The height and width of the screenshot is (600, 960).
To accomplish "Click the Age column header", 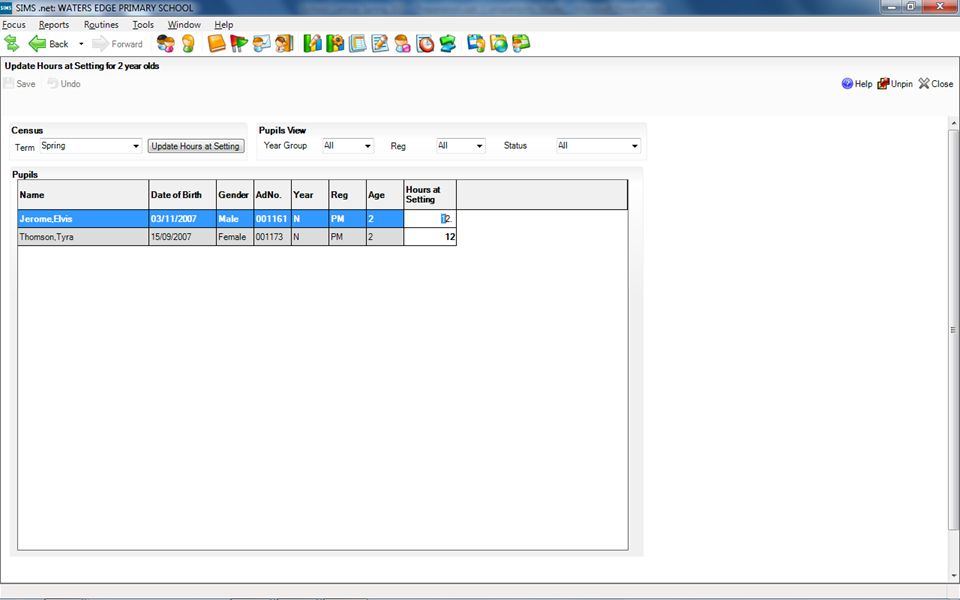I will coord(384,195).
